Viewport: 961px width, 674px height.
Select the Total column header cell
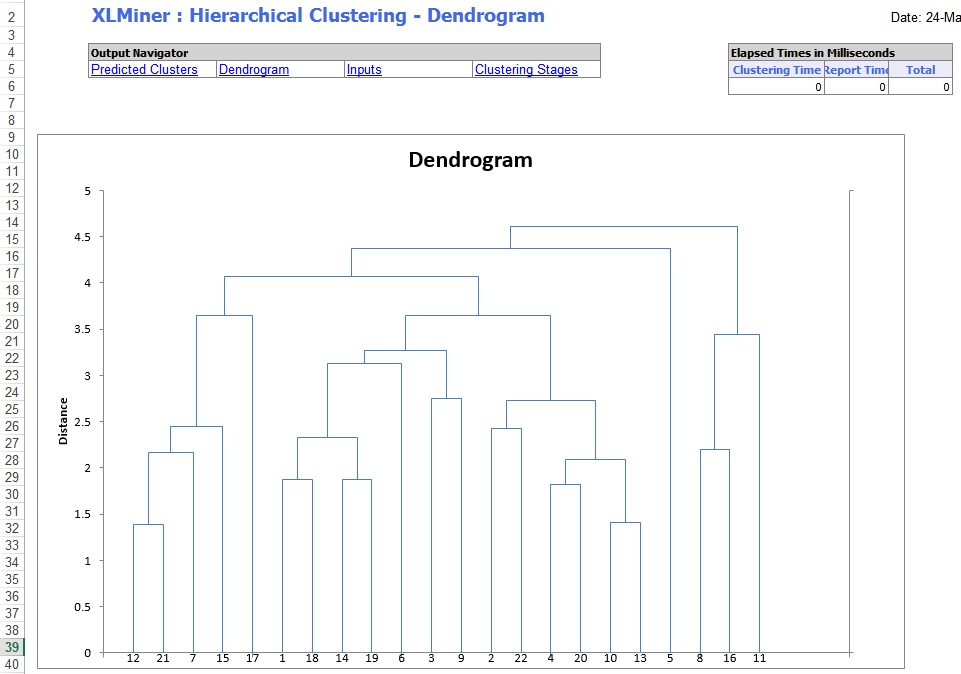click(920, 70)
